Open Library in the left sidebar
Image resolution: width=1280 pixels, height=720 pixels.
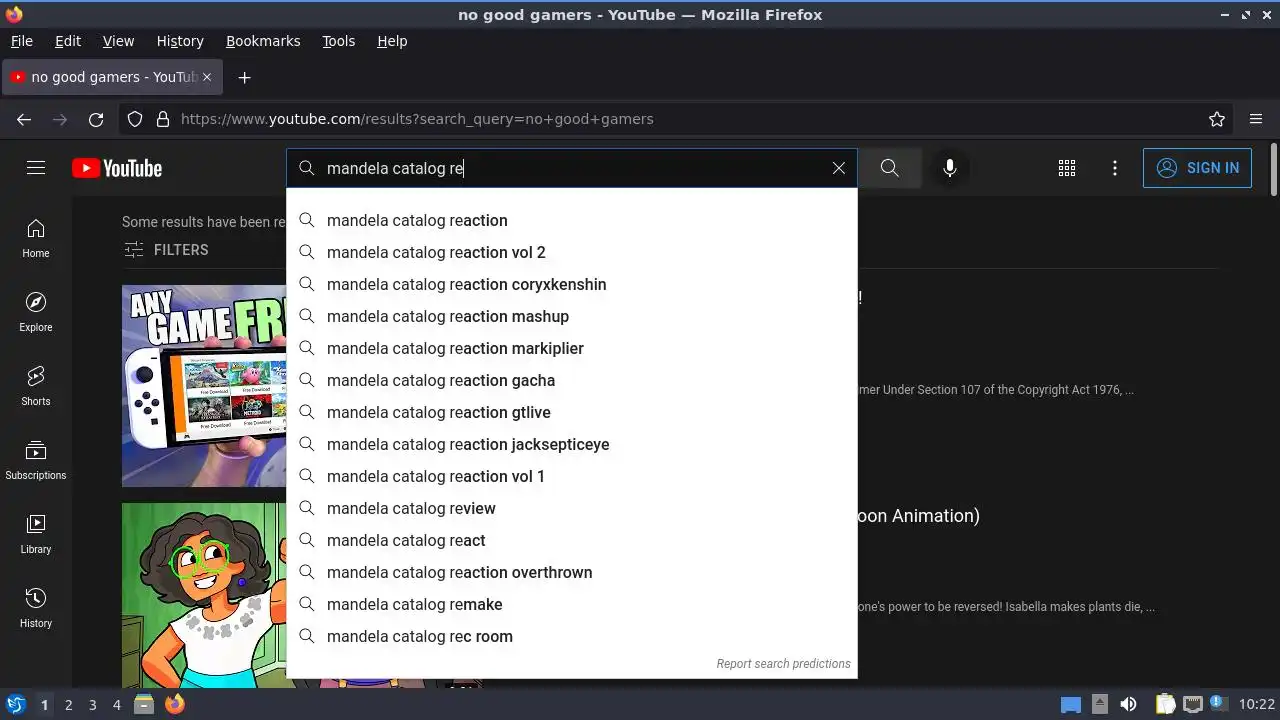[36, 535]
